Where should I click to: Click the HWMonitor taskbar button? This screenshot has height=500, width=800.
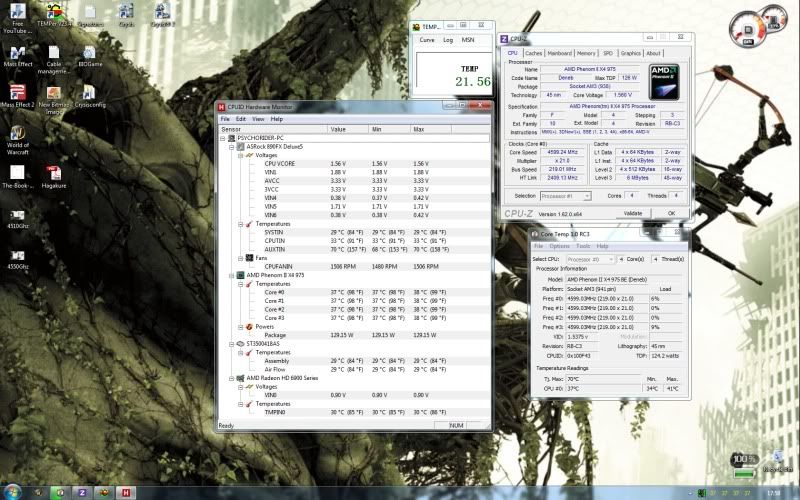click(126, 492)
